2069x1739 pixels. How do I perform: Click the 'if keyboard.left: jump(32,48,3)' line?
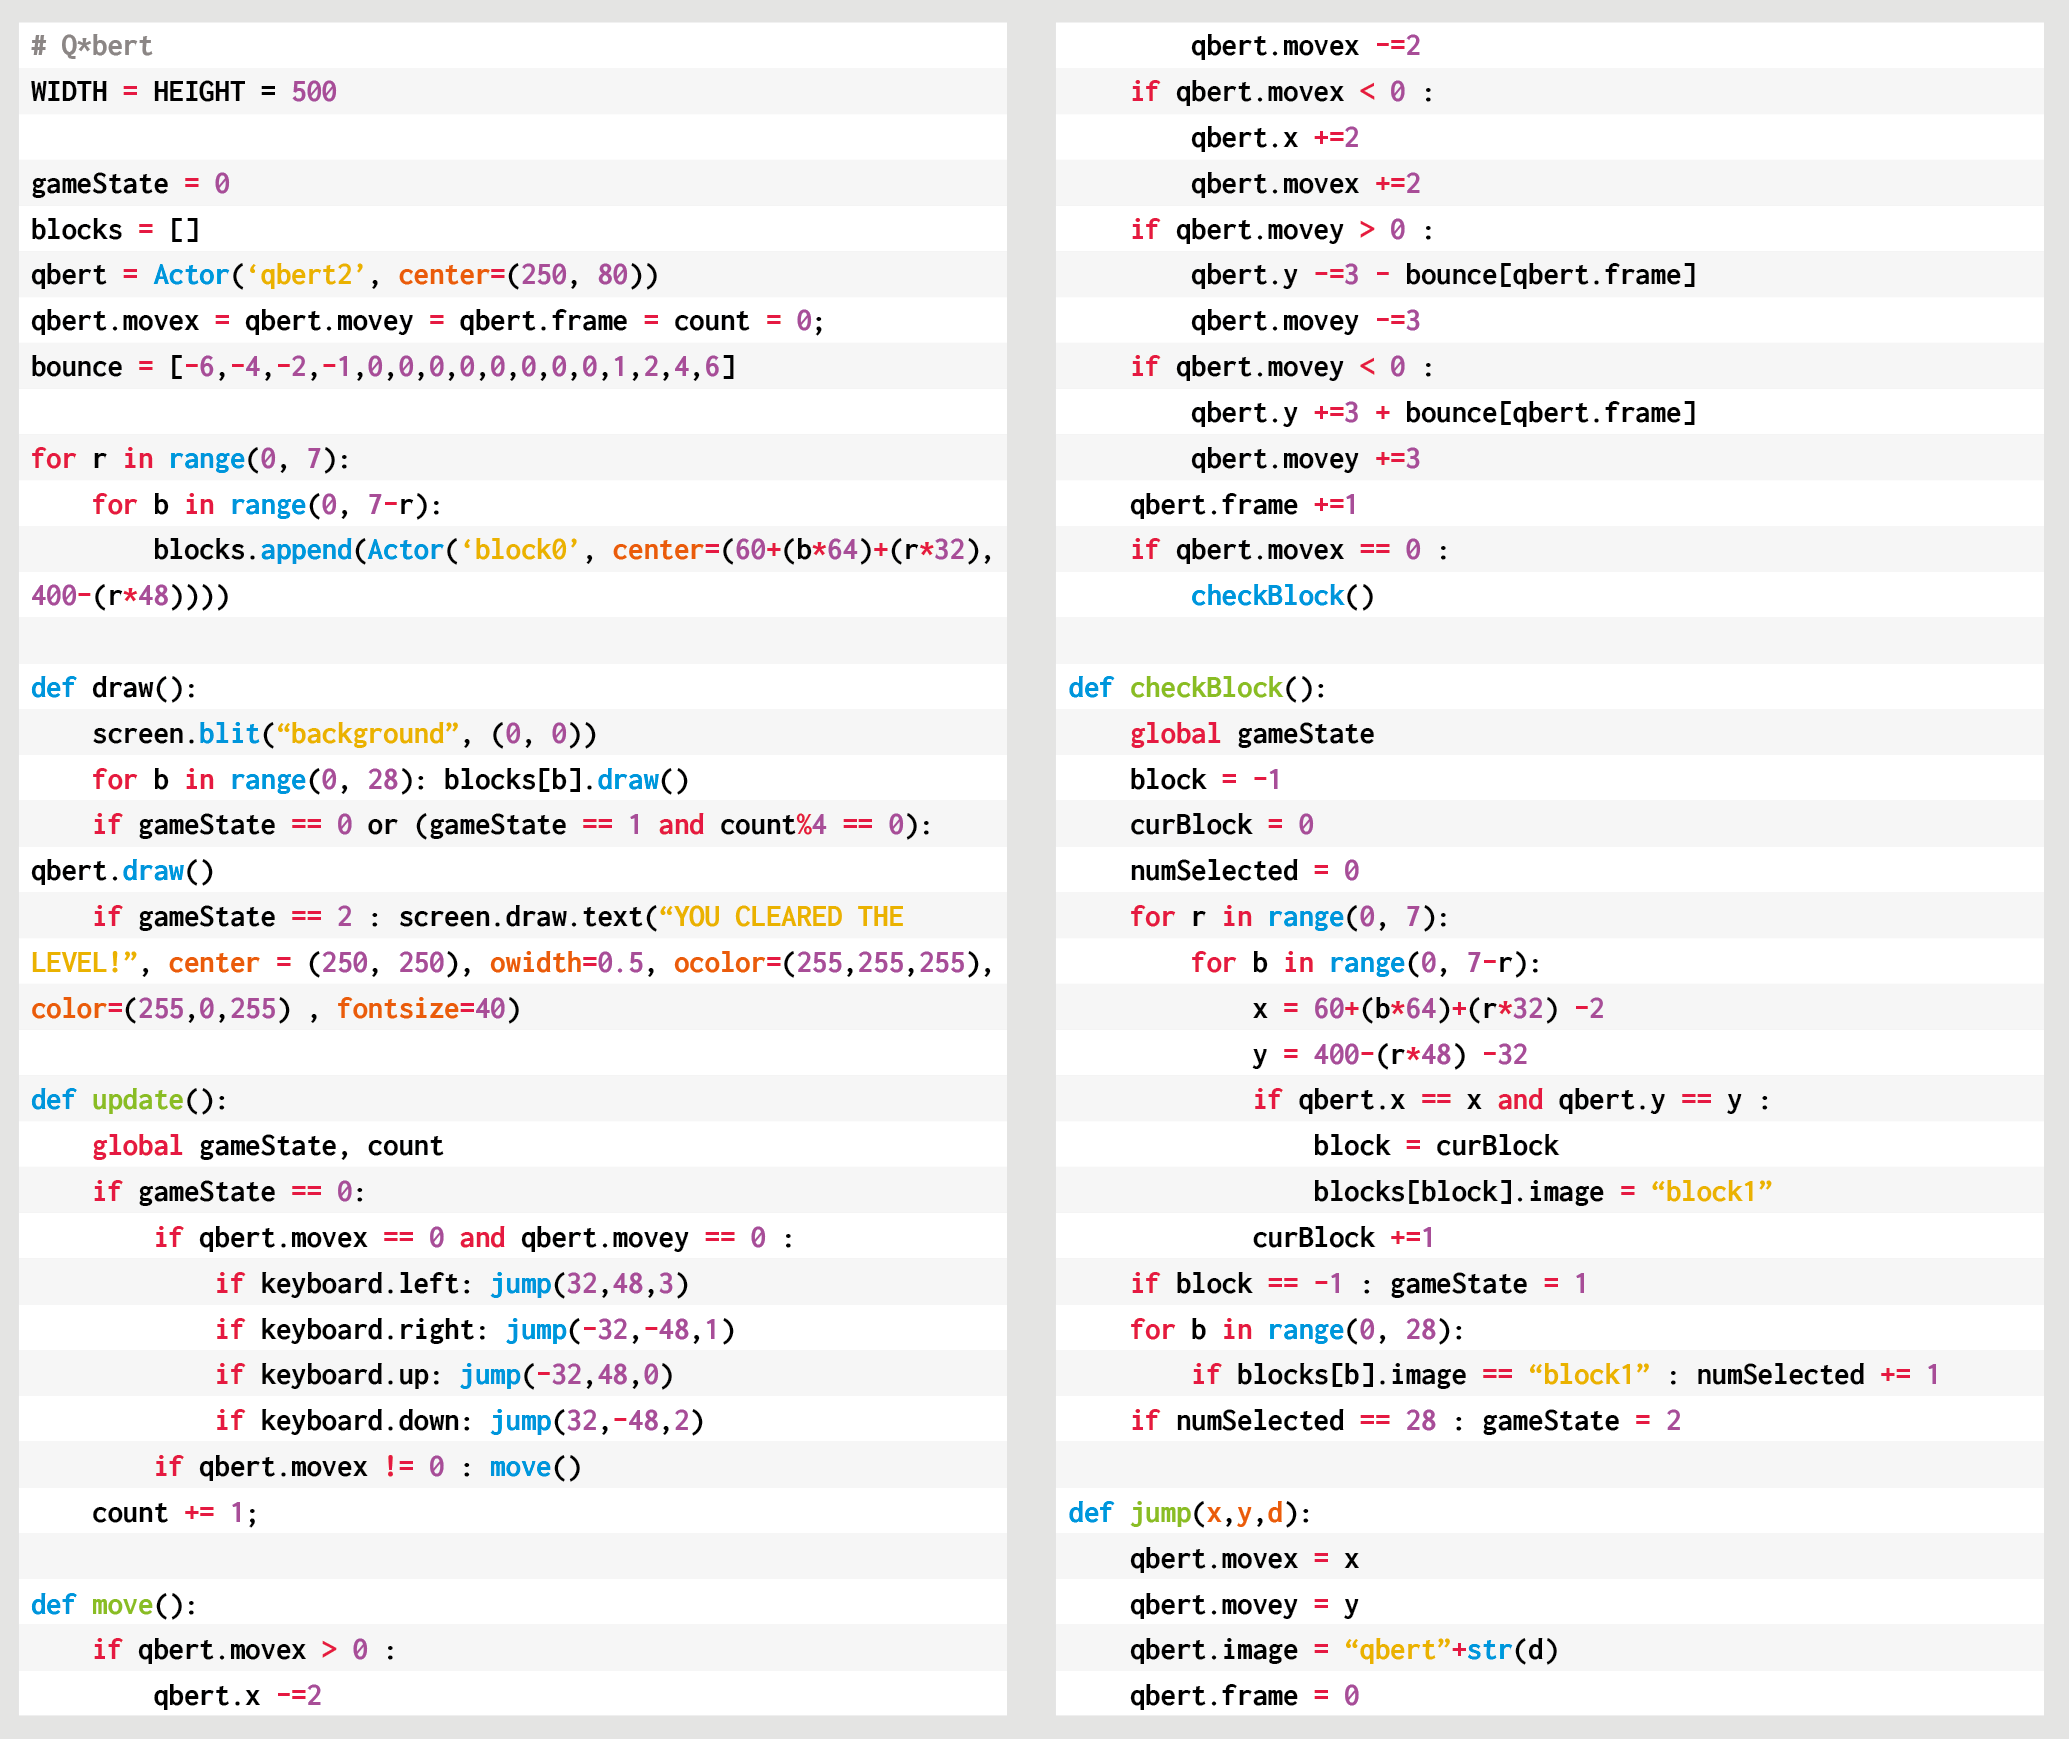(x=451, y=1284)
